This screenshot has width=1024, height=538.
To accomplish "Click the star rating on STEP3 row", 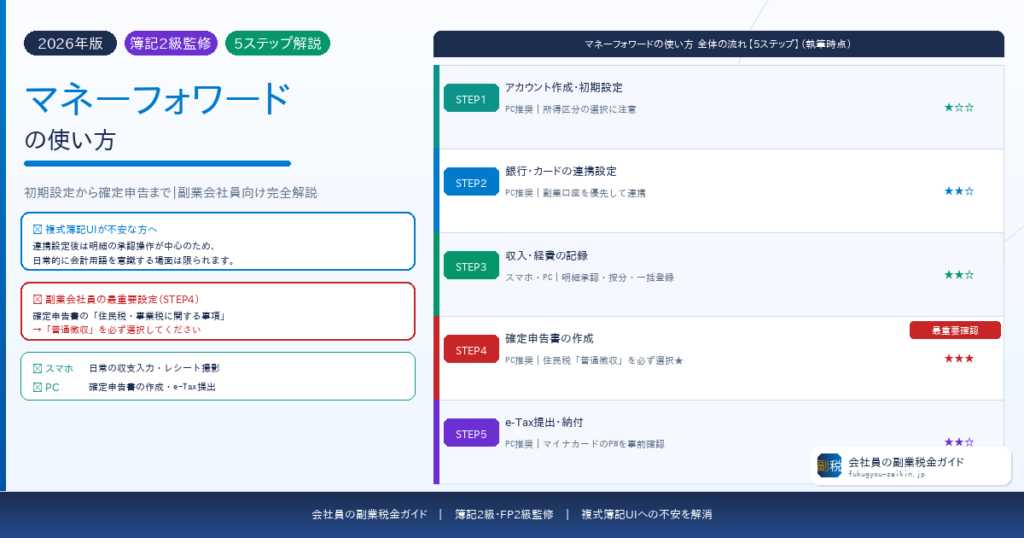I will tap(959, 274).
